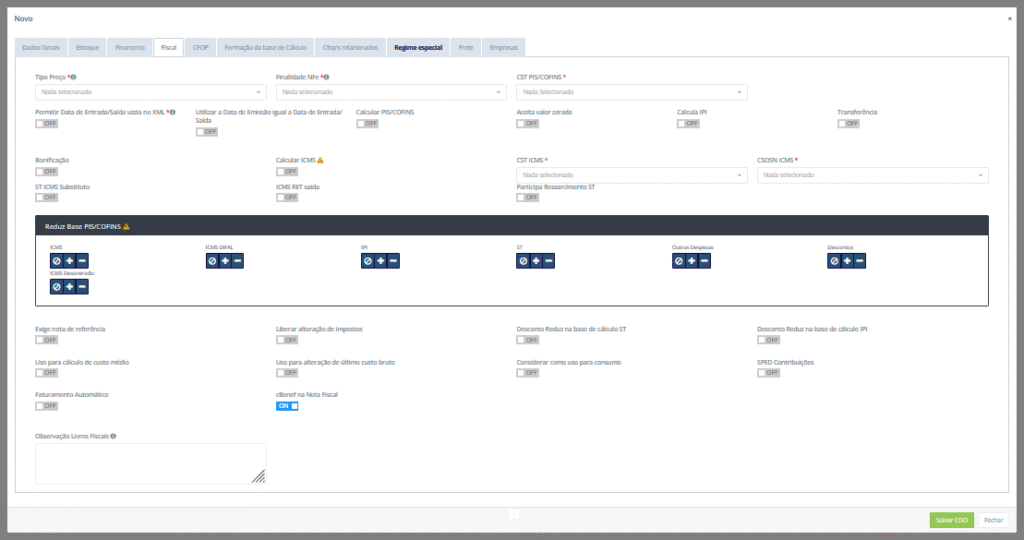Screen dimensions: 1024x540
Task: Open the CSOSN ICMS dropdown list
Action: 872,175
